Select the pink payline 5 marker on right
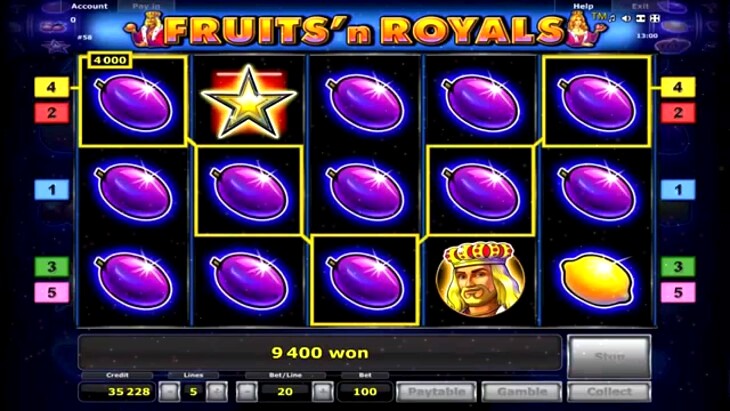The image size is (730, 411). 678,292
